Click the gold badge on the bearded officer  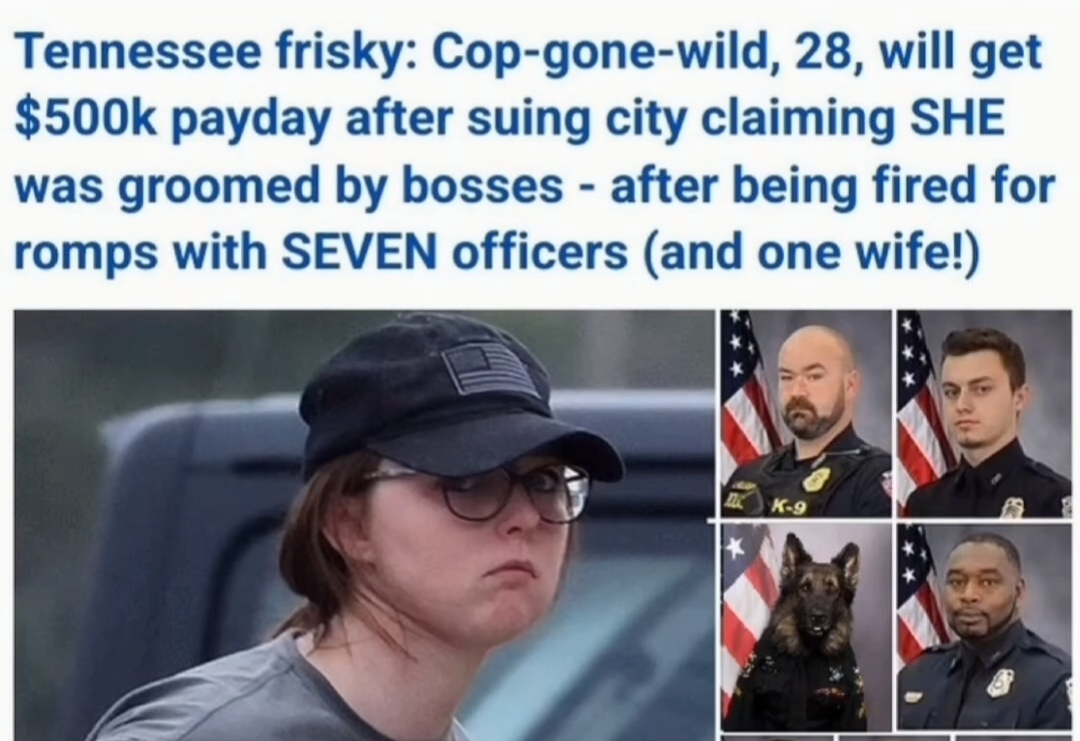pyautogui.click(x=816, y=479)
